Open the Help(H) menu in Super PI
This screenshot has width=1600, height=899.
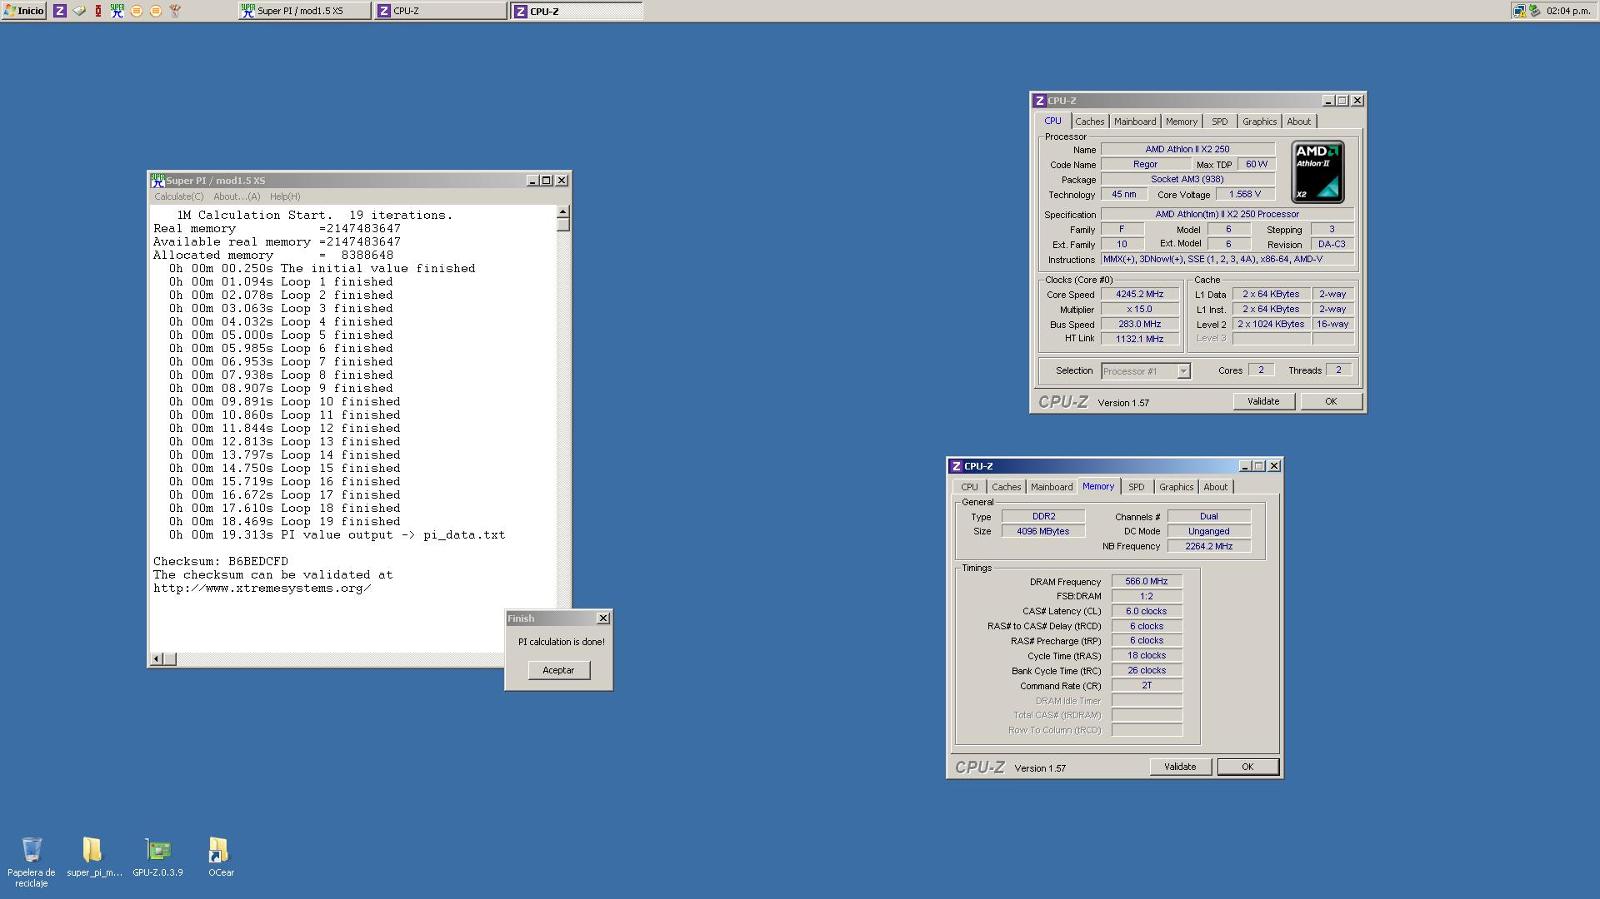pos(285,197)
